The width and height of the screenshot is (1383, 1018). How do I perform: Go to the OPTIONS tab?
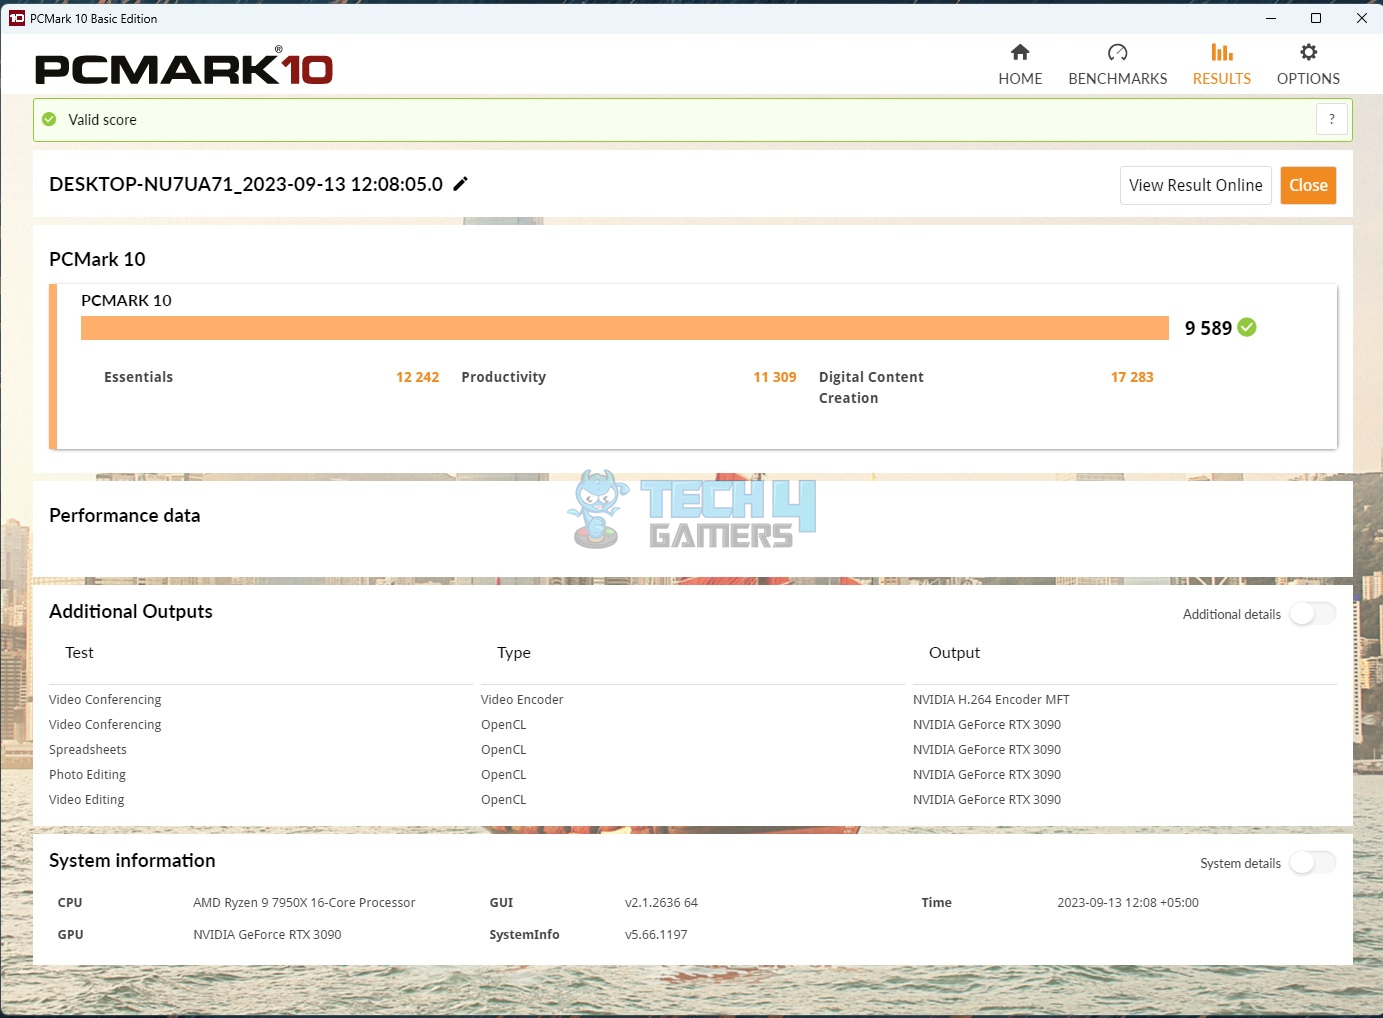tap(1308, 65)
